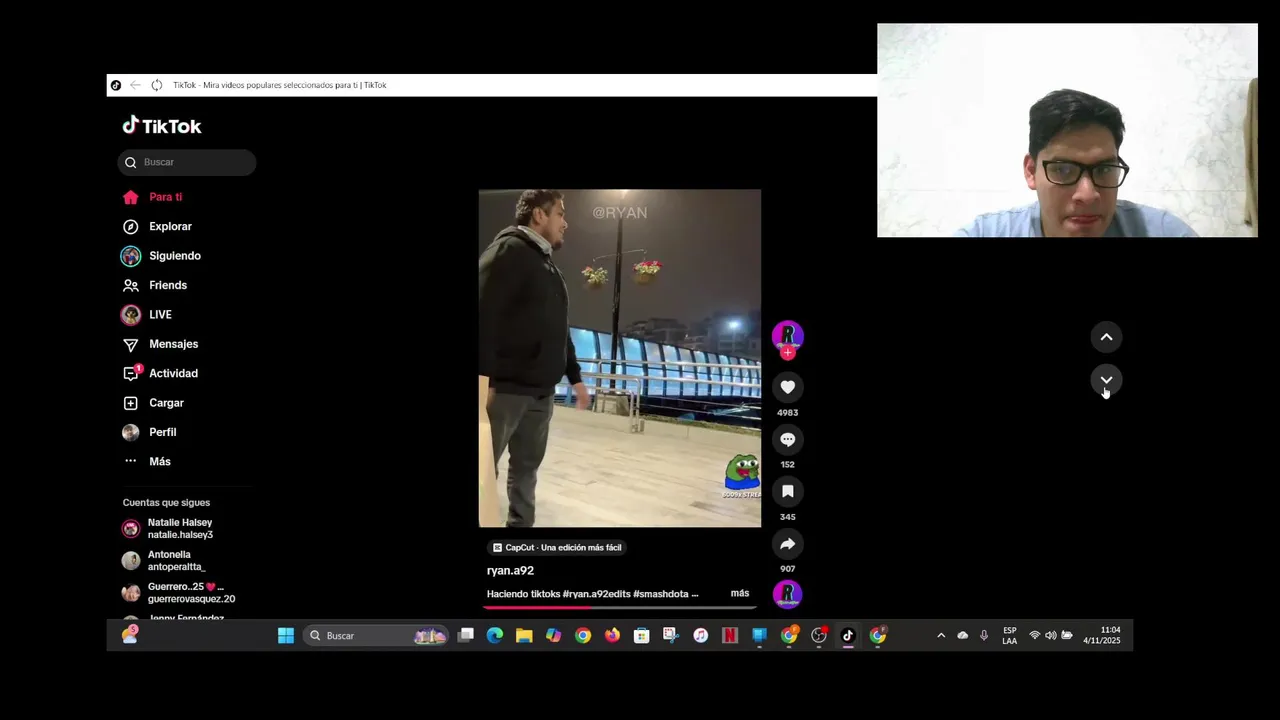Open Guerrero..25 guerrerovasquez.20 account

coord(179,593)
